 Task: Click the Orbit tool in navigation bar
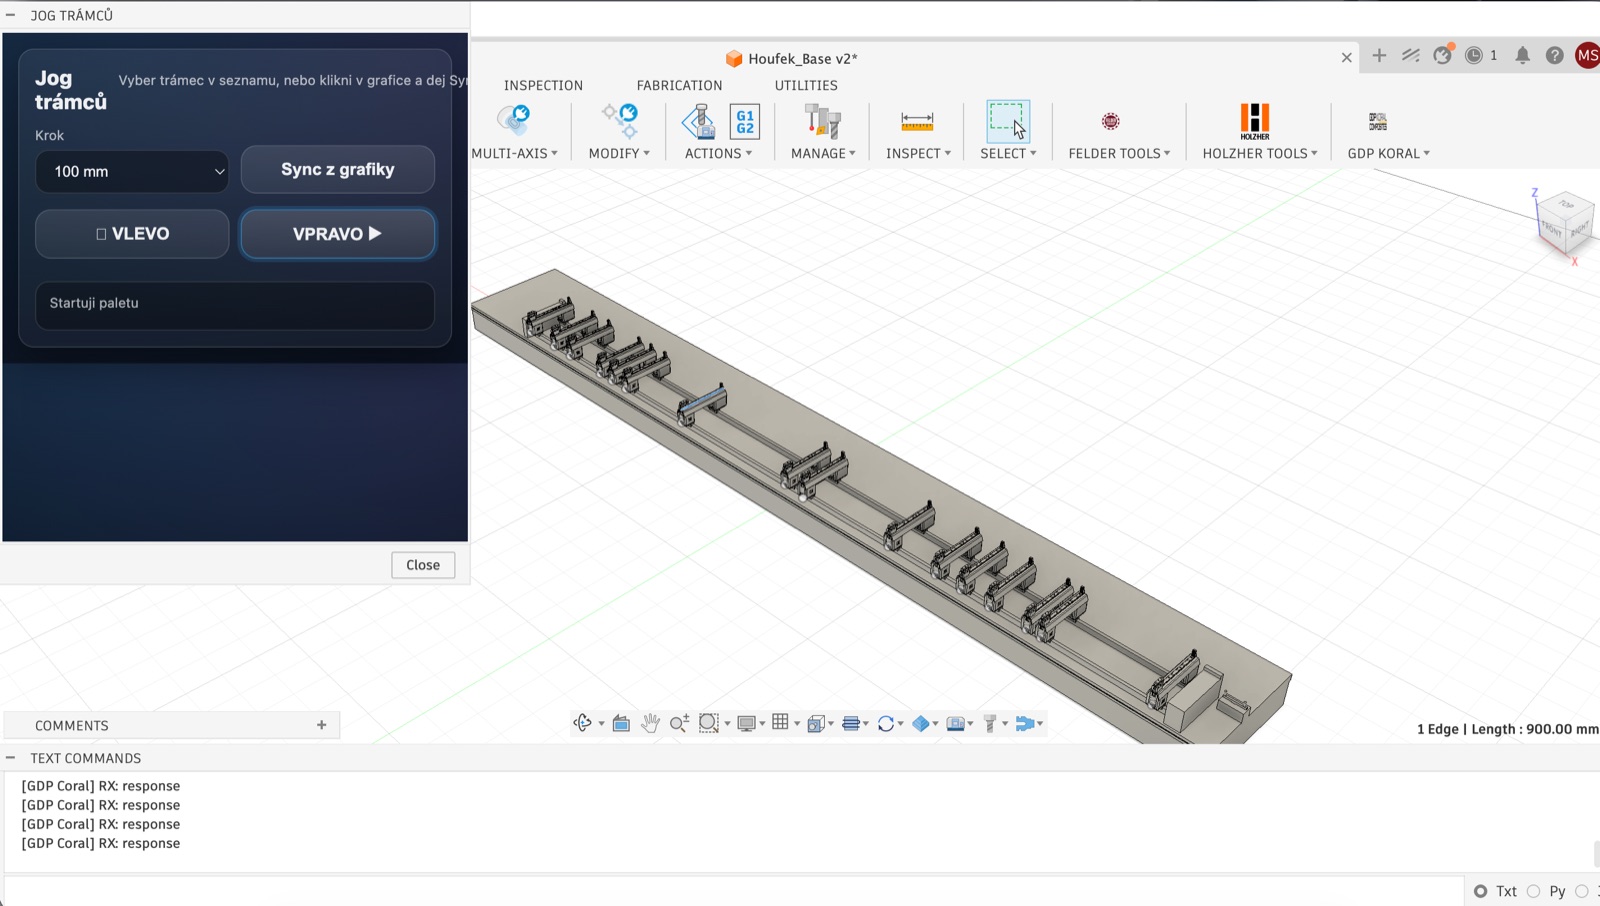[583, 723]
